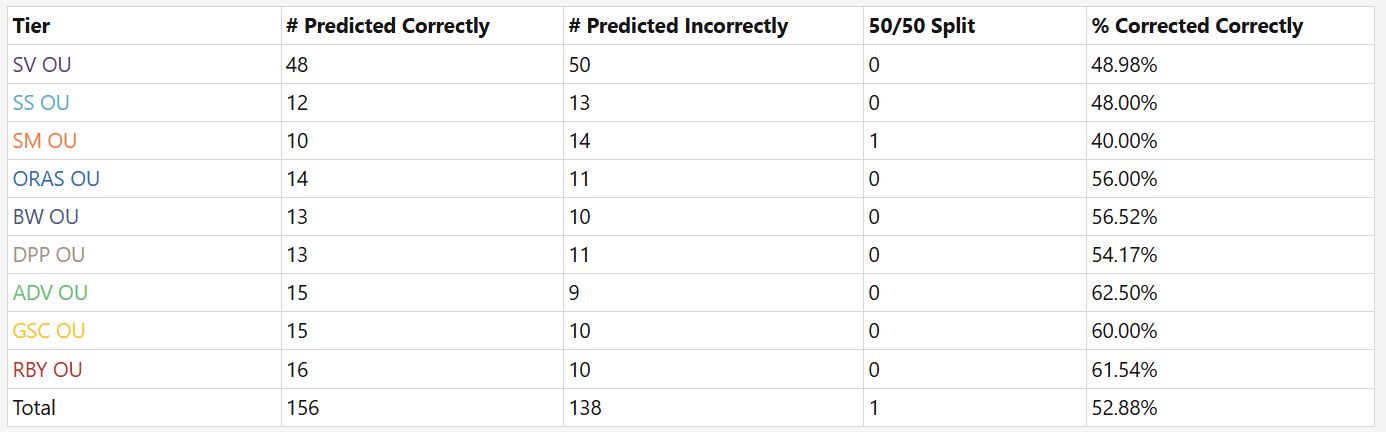Click the 138 total incorrect cell
1386x432 pixels.
585,407
